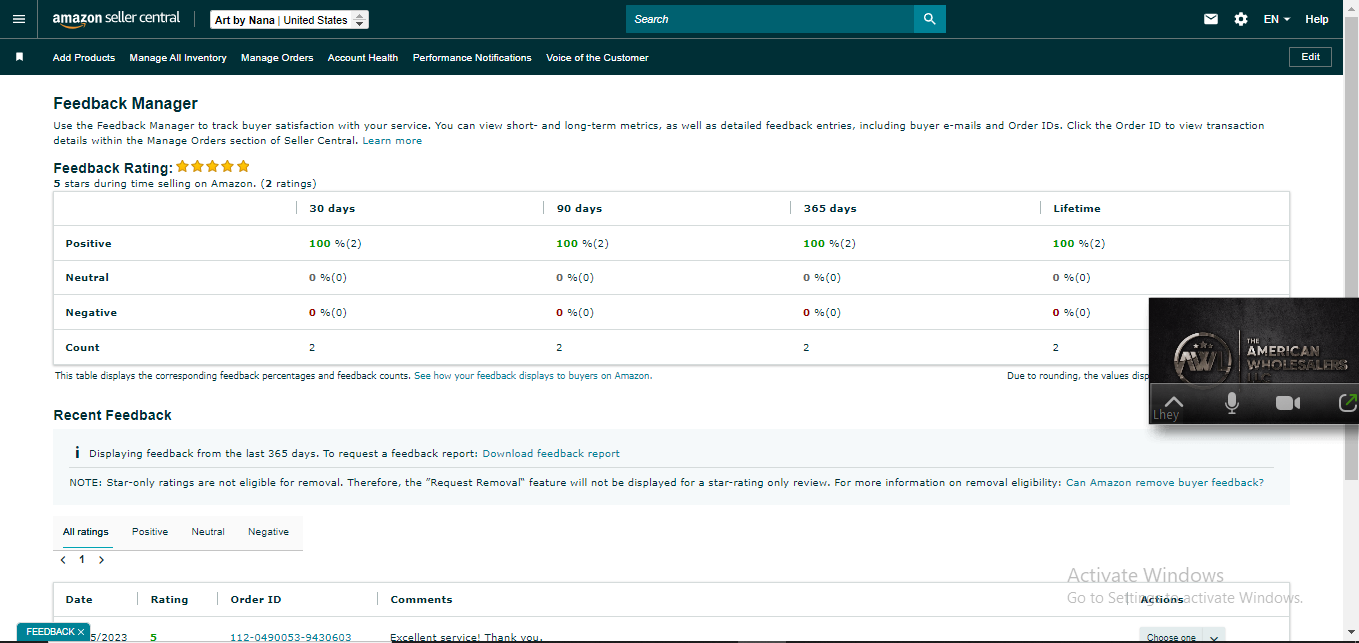This screenshot has width=1359, height=643.
Task: Open the settings gear icon
Action: point(1241,19)
